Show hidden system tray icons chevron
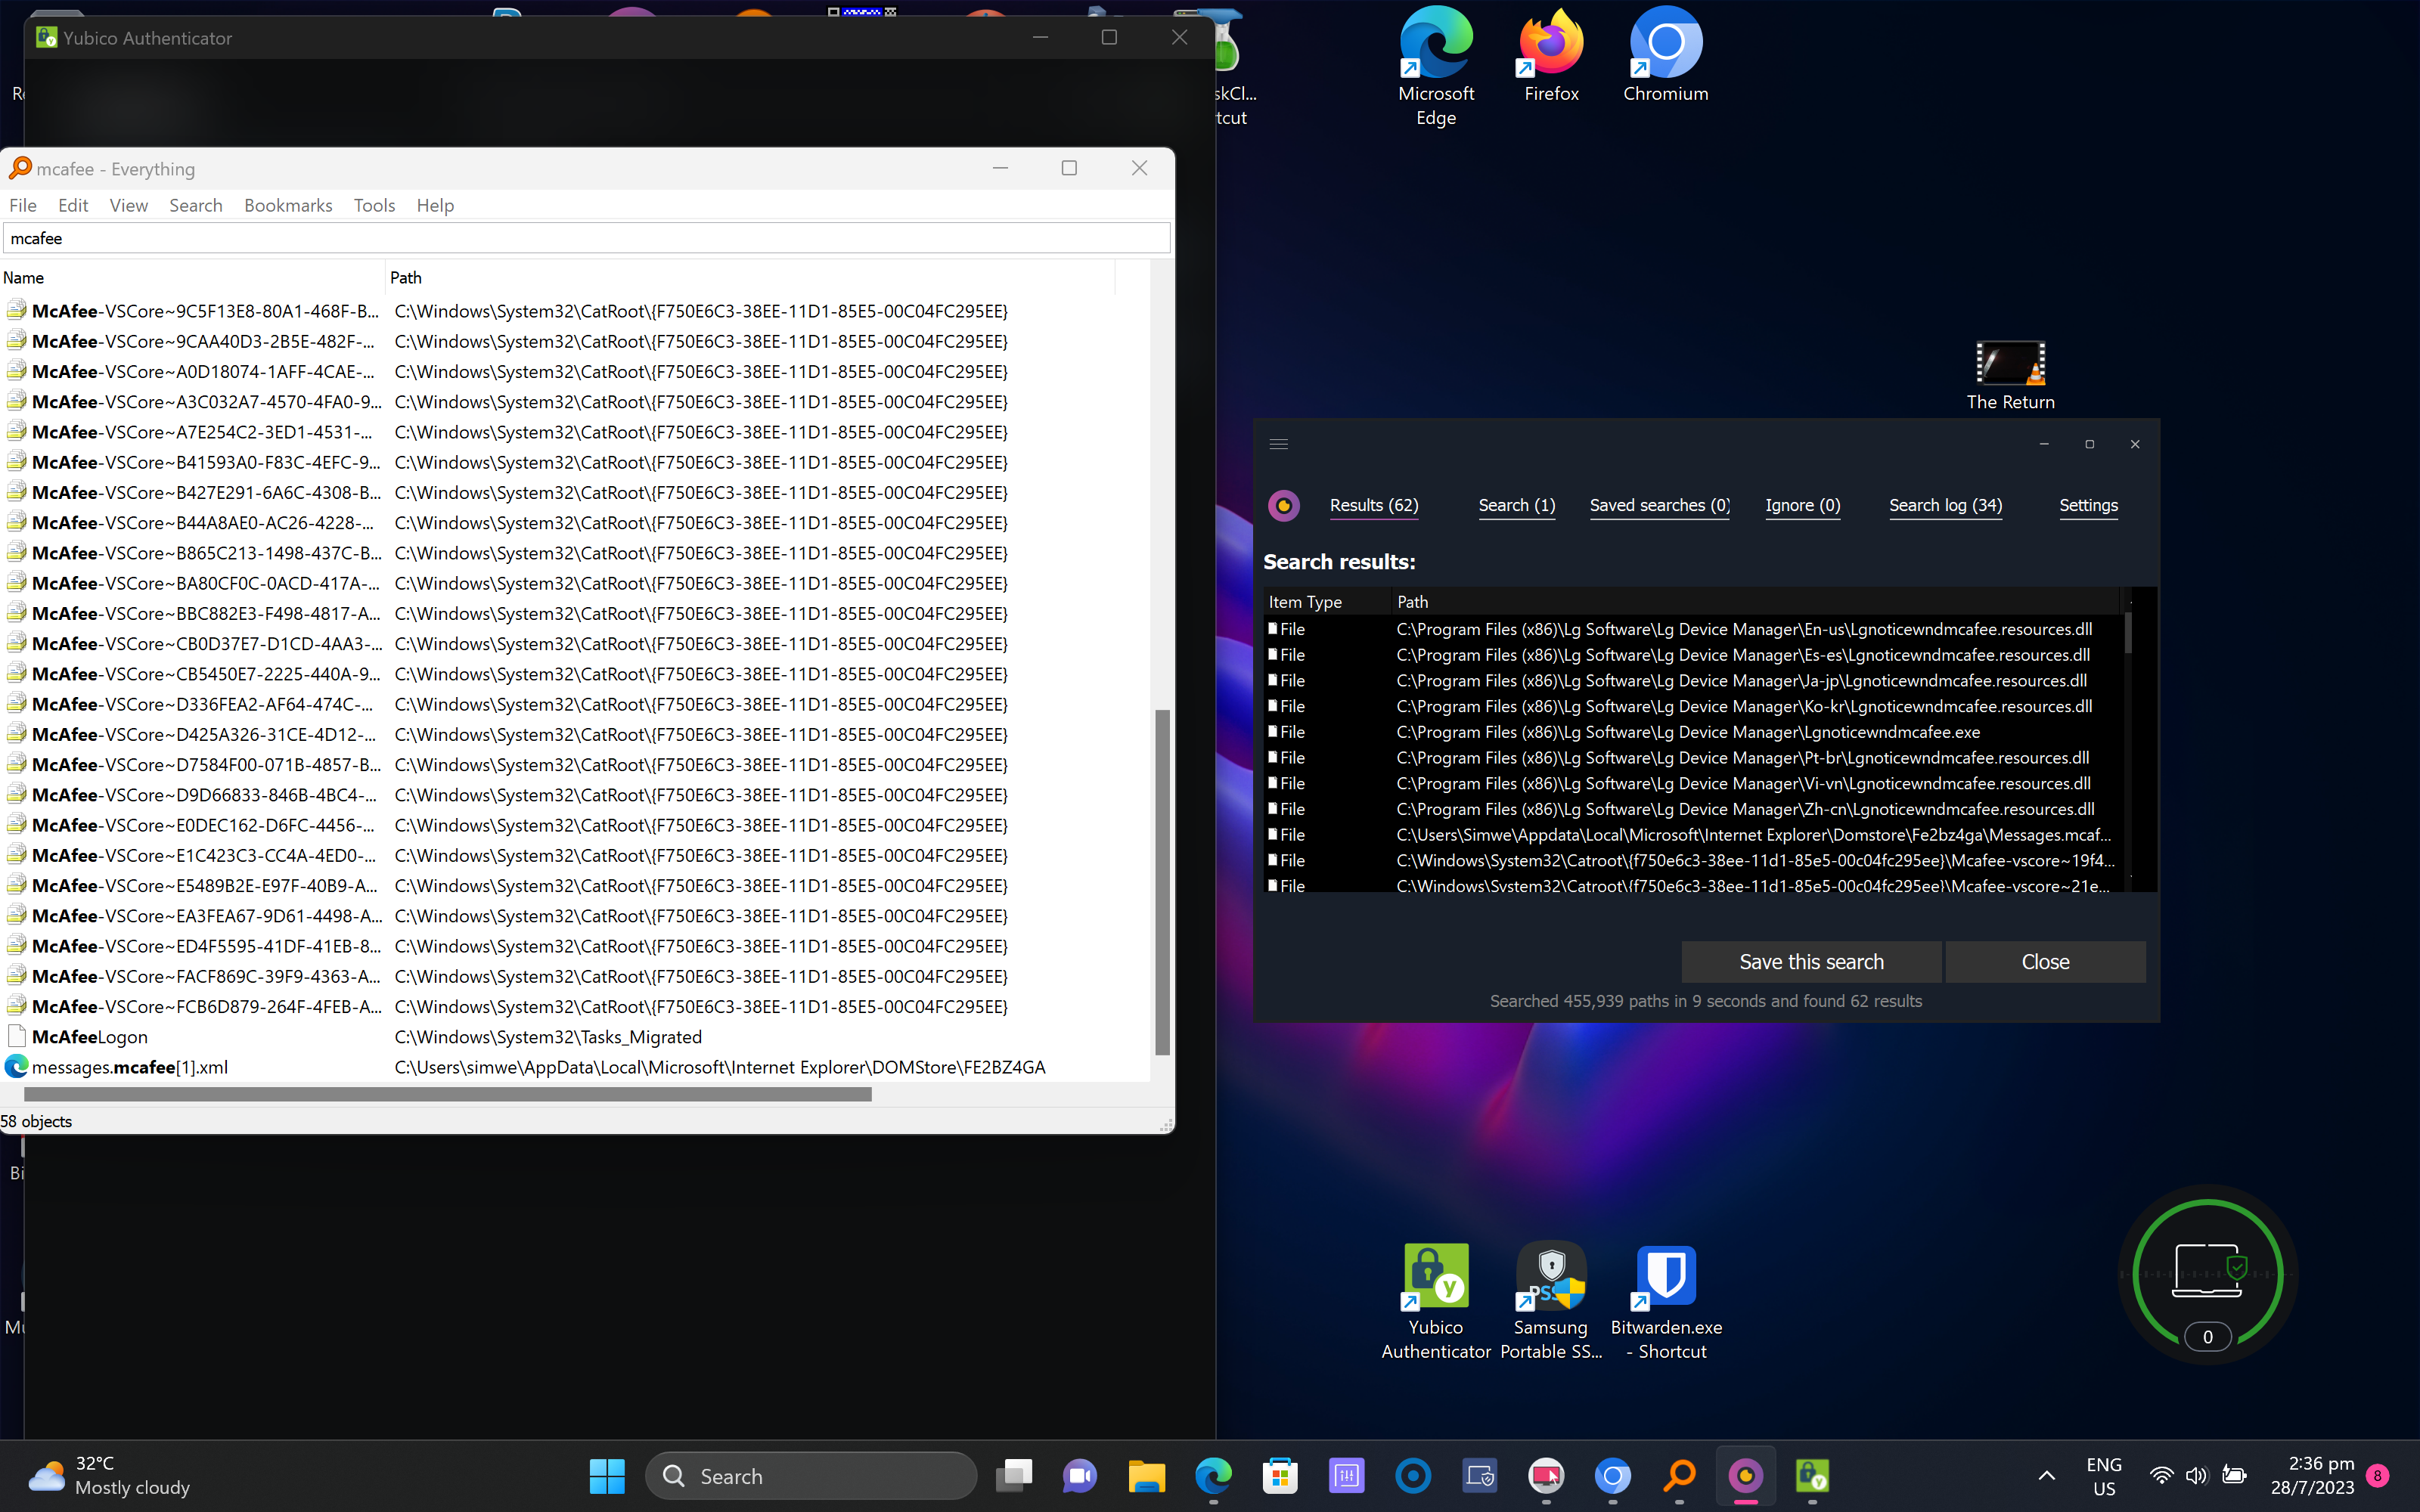This screenshot has height=1512, width=2420. click(x=2046, y=1476)
